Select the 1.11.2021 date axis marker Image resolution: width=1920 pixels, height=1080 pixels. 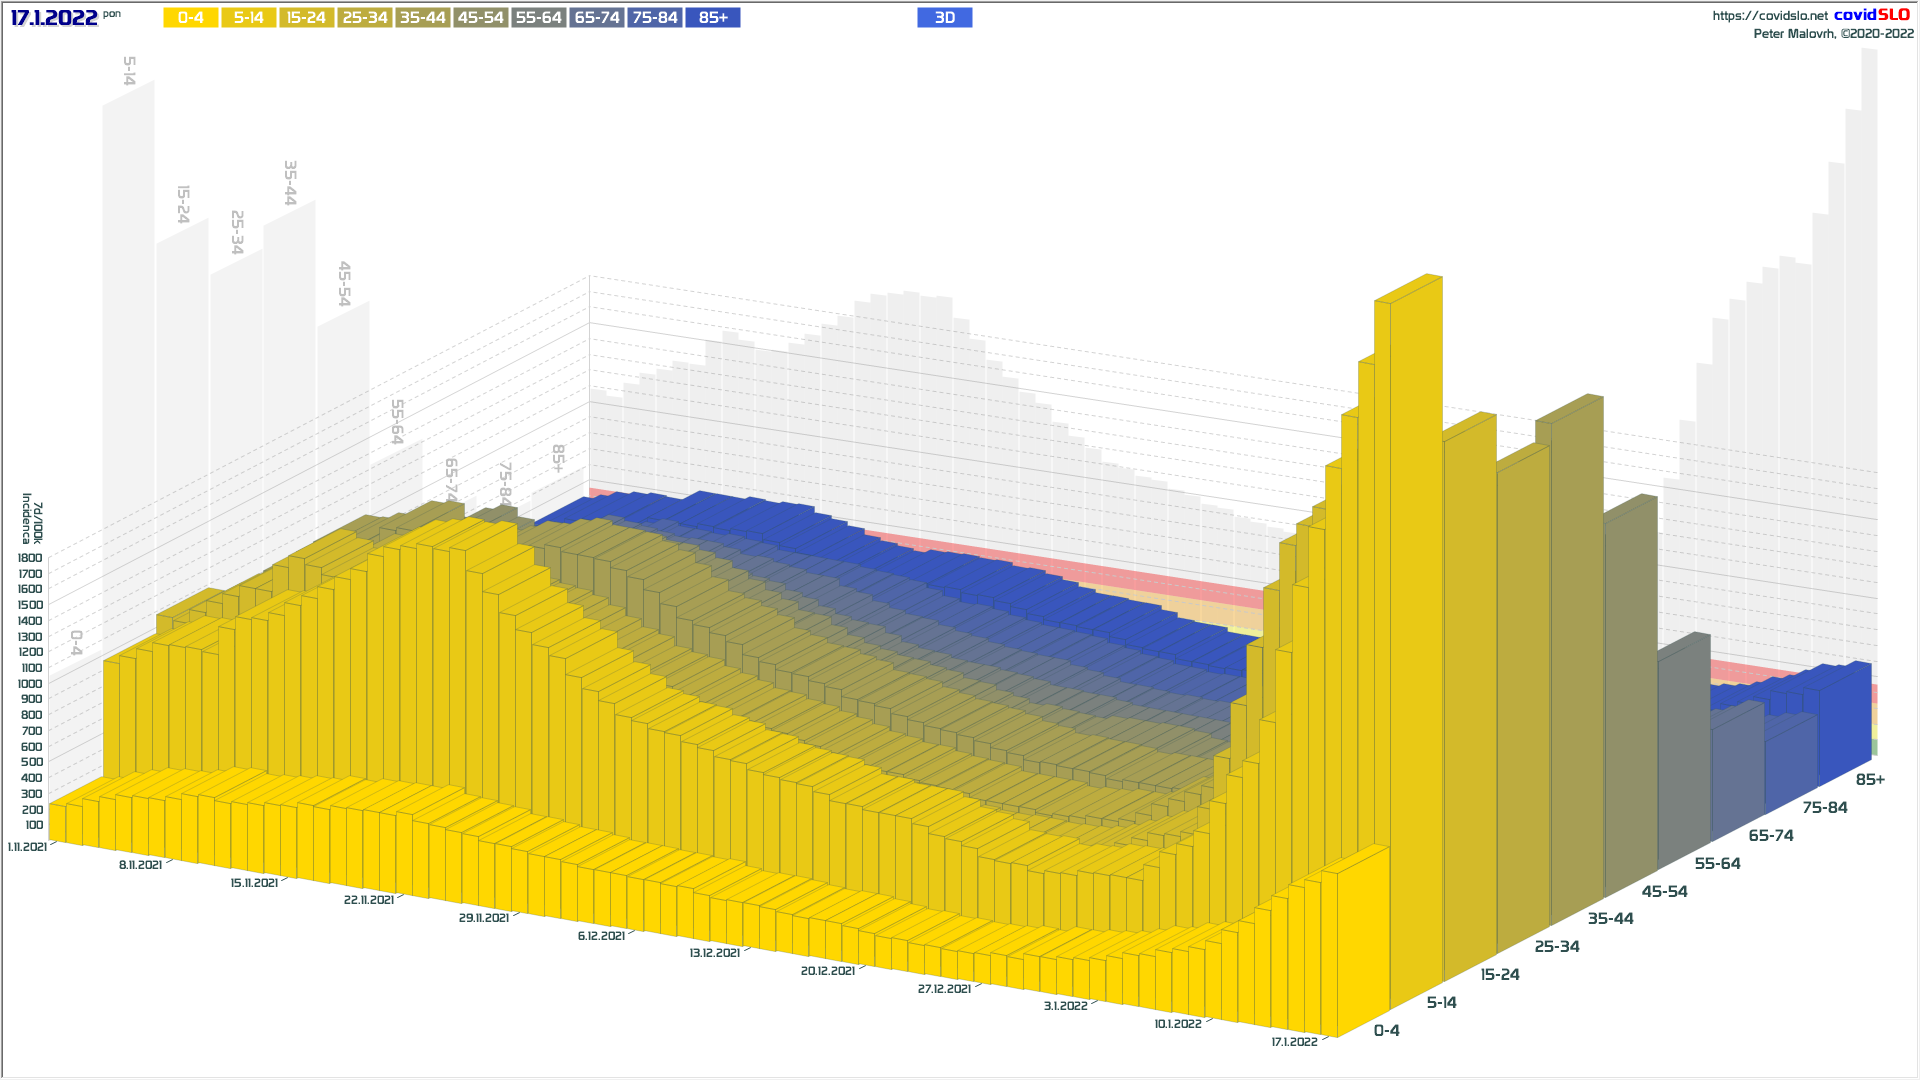[27, 847]
